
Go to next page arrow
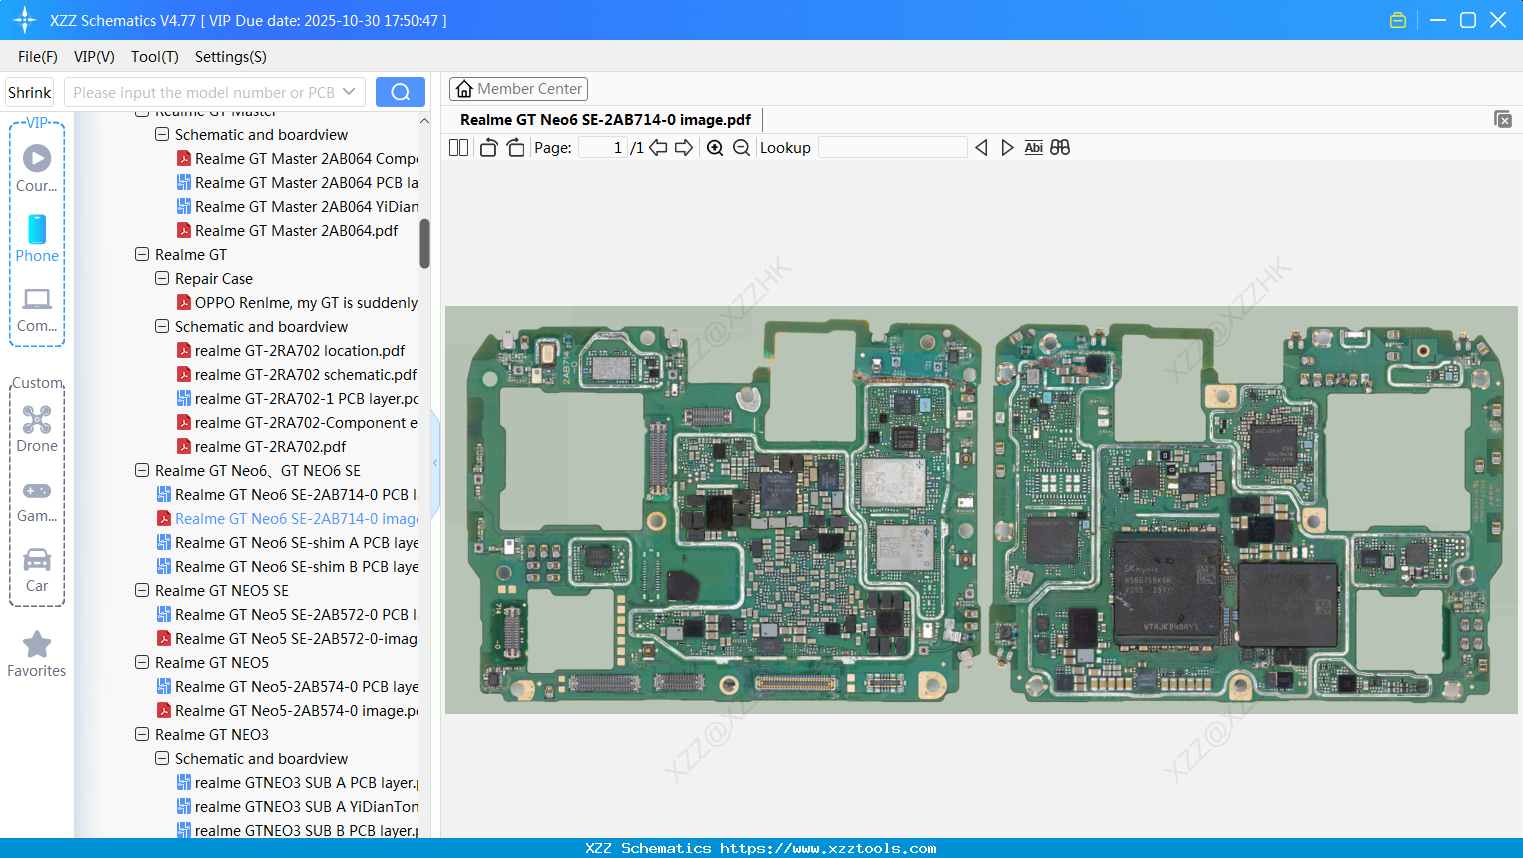(x=684, y=148)
